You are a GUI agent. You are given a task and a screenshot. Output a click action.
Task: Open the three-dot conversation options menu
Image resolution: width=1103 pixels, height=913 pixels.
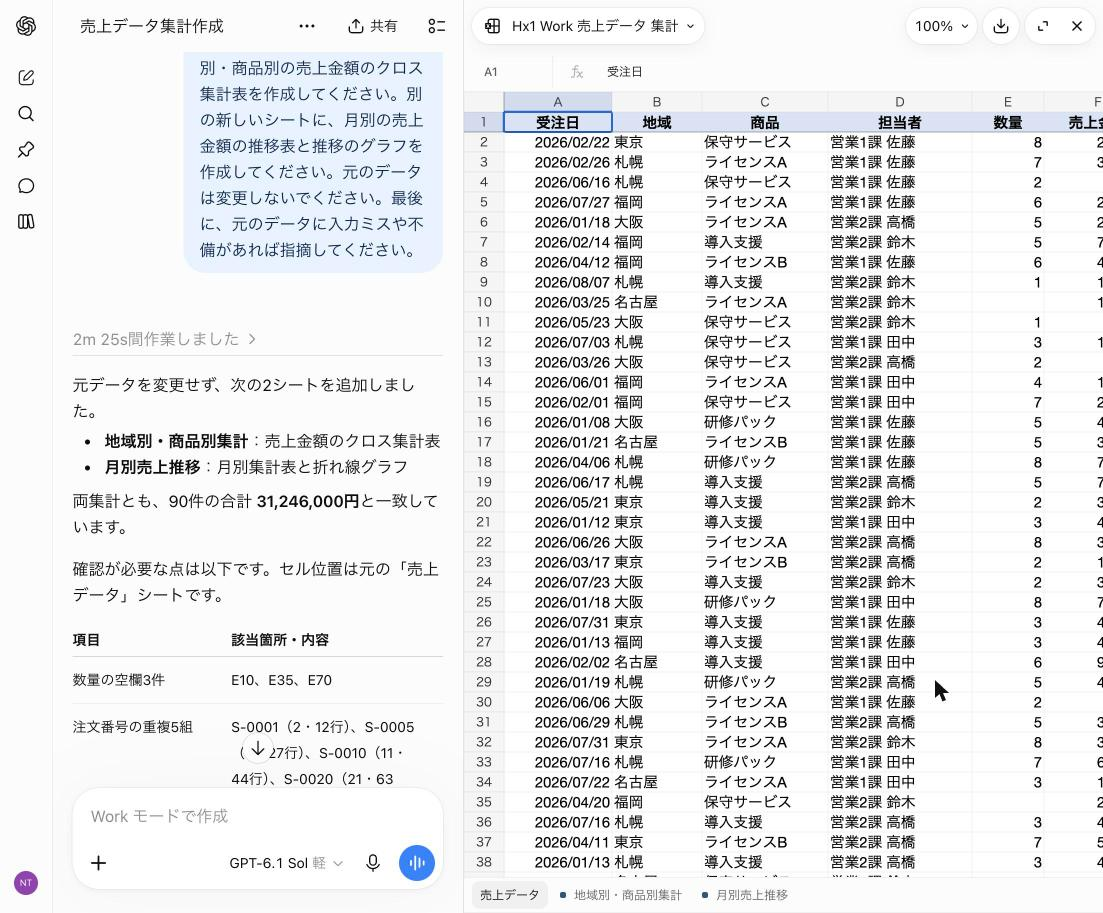(307, 26)
